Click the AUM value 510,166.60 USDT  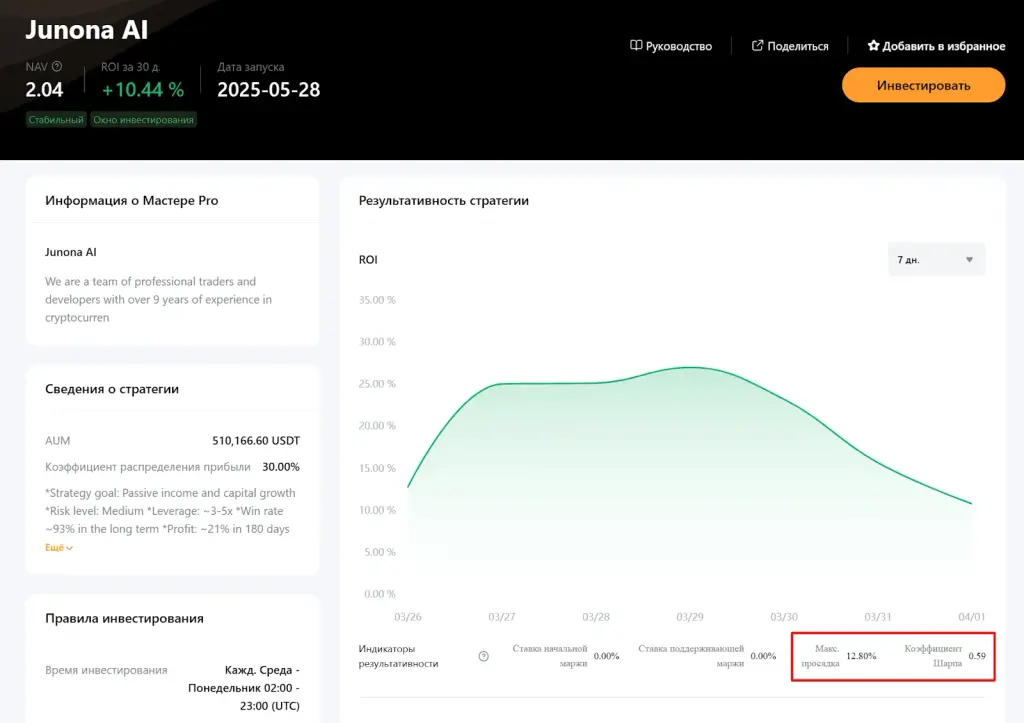(x=256, y=441)
